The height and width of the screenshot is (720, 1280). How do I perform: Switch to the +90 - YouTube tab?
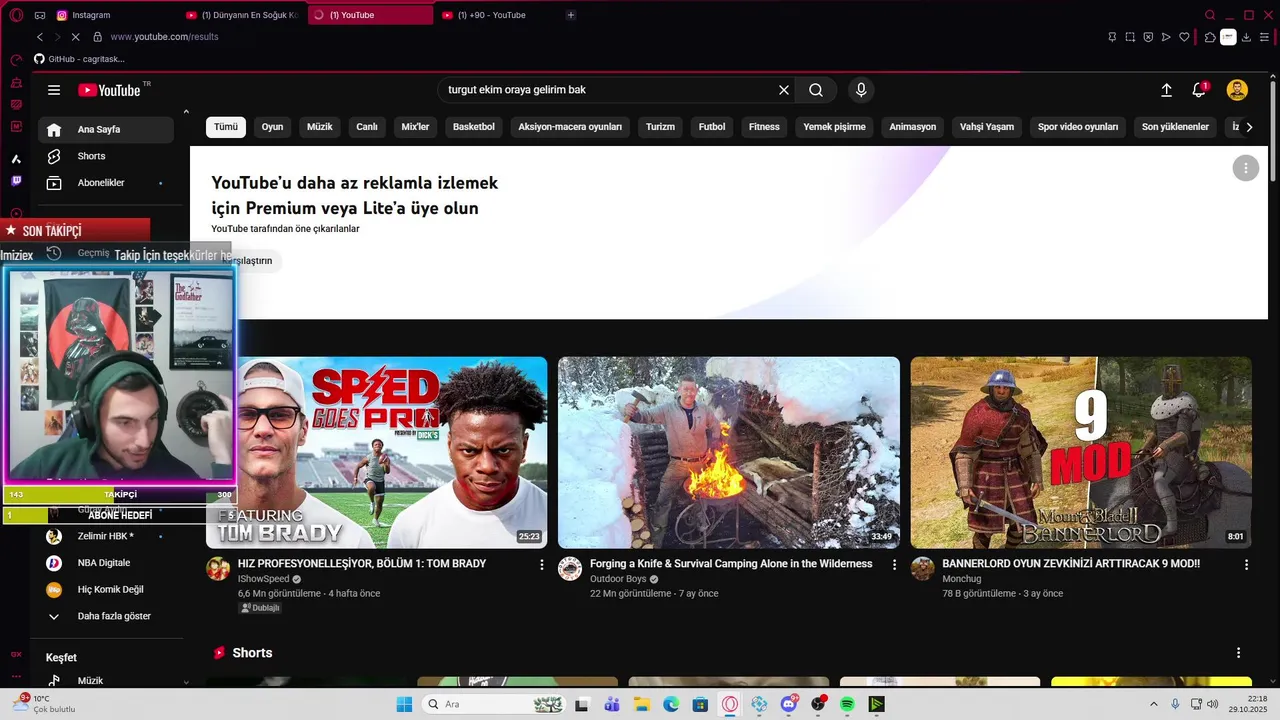(x=495, y=15)
